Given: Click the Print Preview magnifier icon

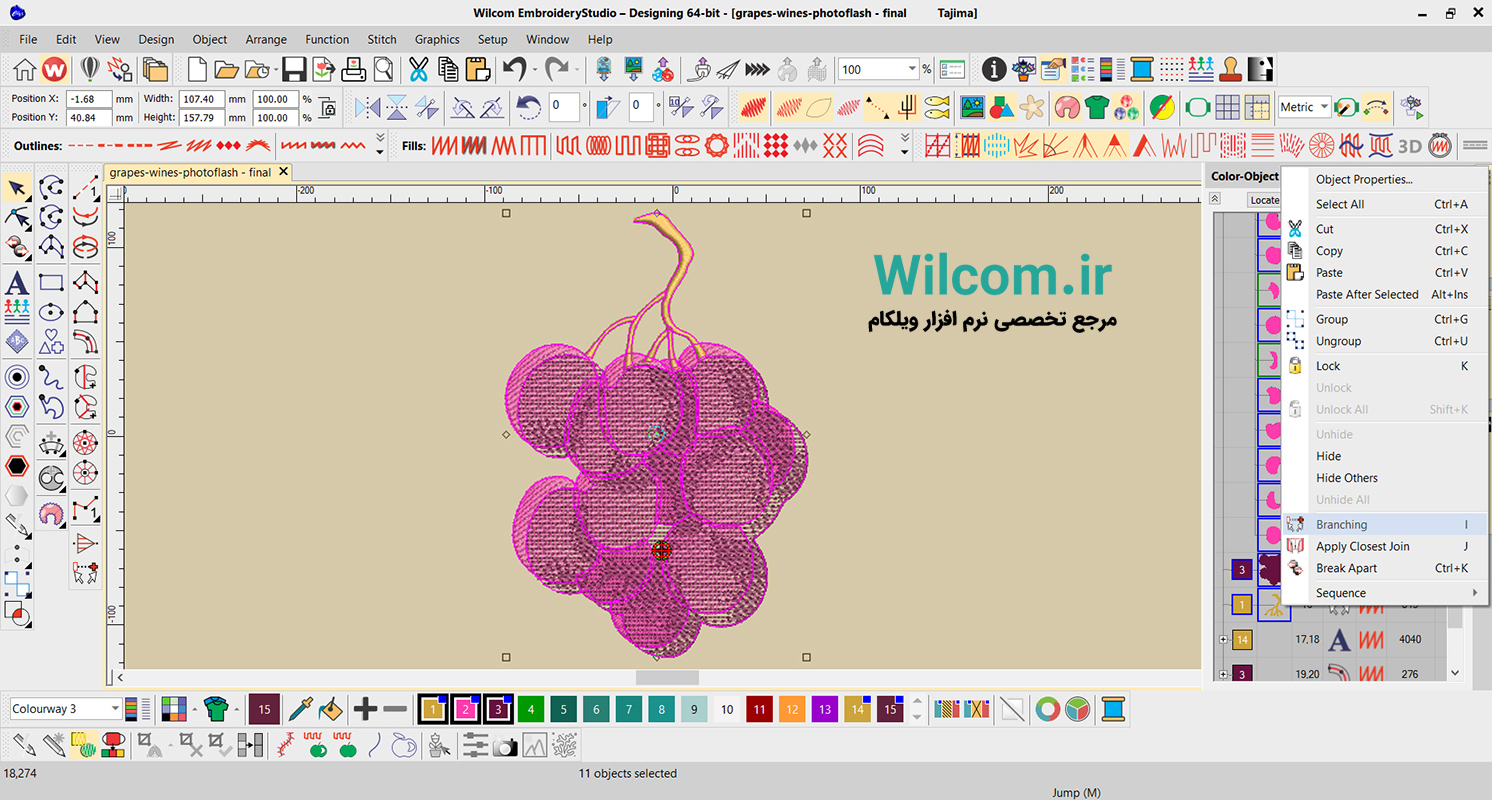Looking at the screenshot, I should point(384,69).
